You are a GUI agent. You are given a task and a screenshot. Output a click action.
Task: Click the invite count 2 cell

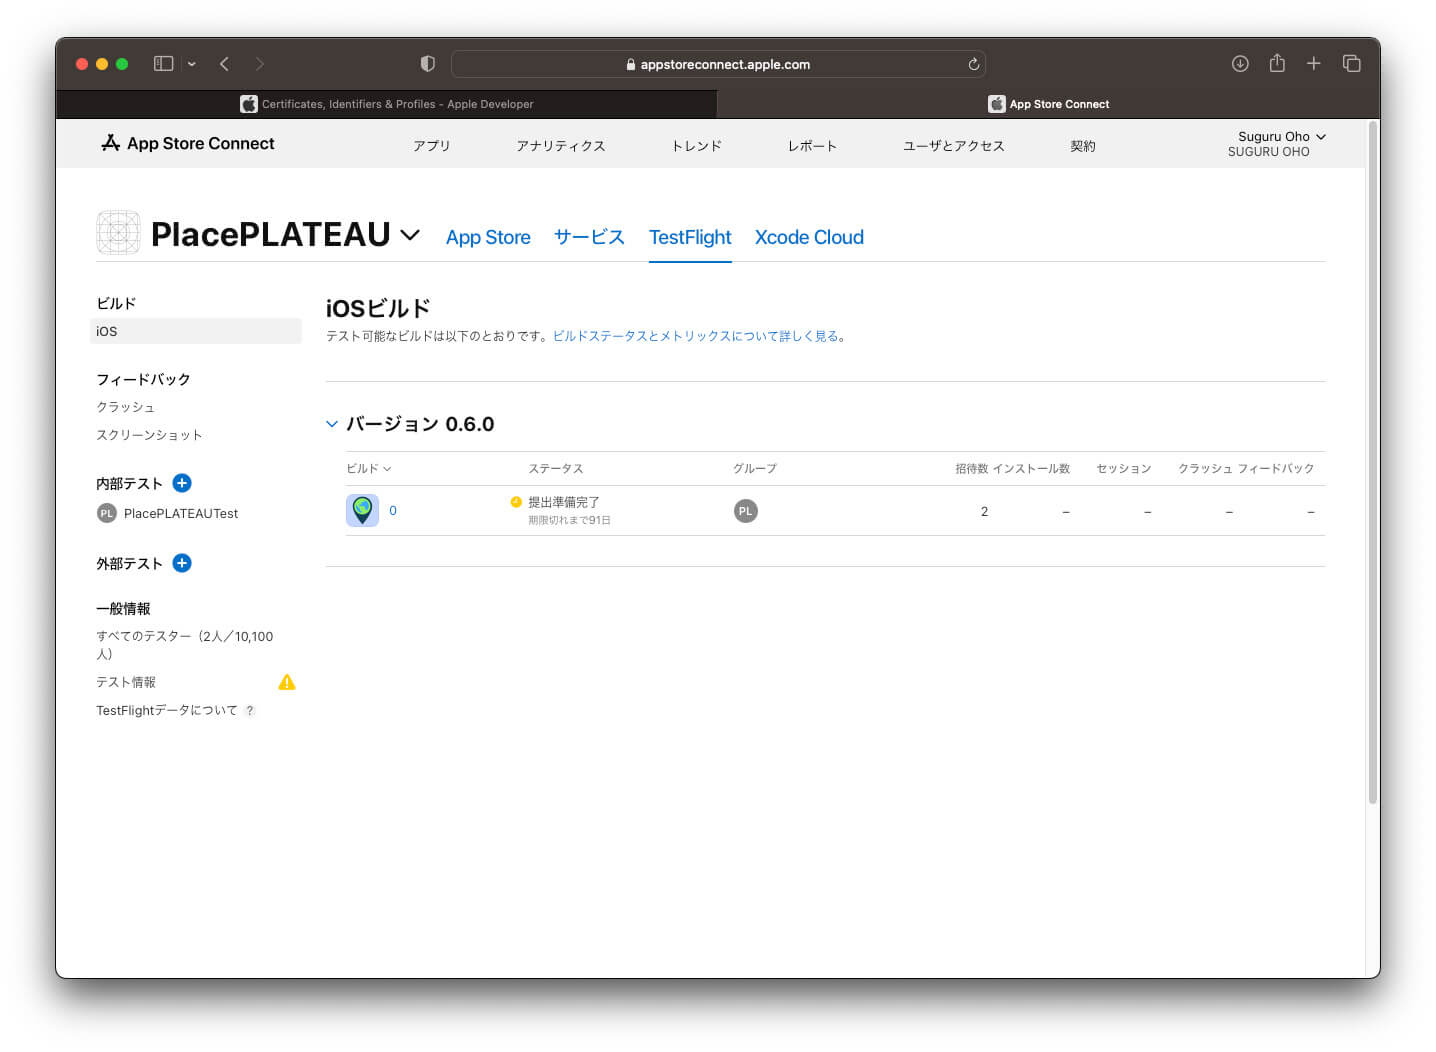coord(984,511)
